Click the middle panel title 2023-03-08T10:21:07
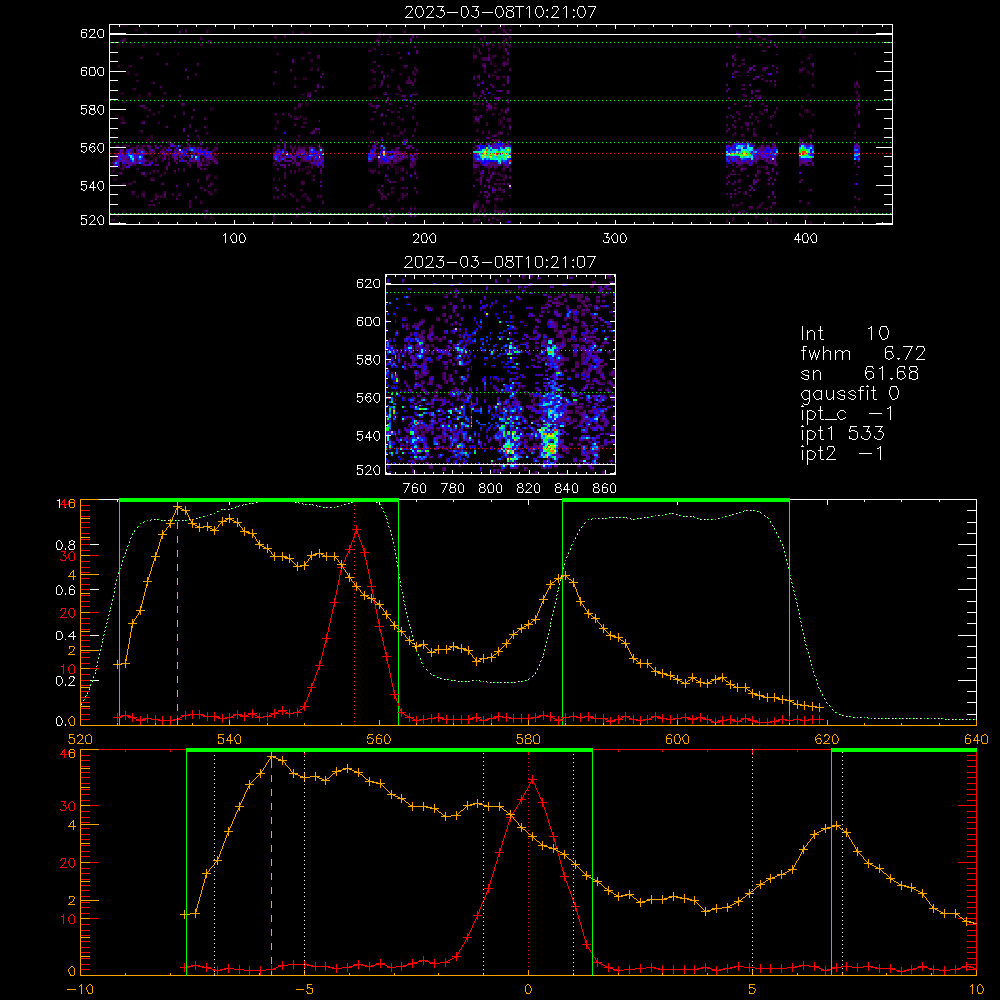Viewport: 1000px width, 1000px height. [500, 262]
